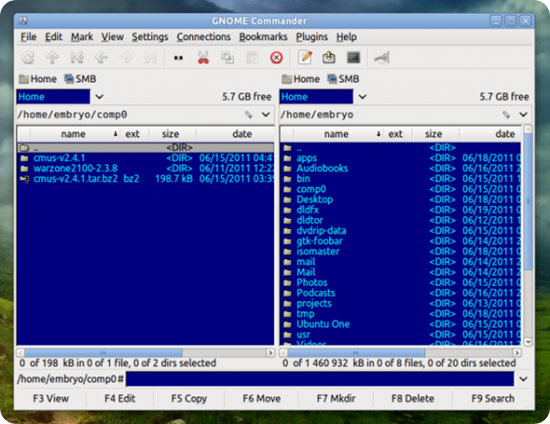This screenshot has width=550, height=424.
Task: Click SMB device button in right panel
Action: 343,79
